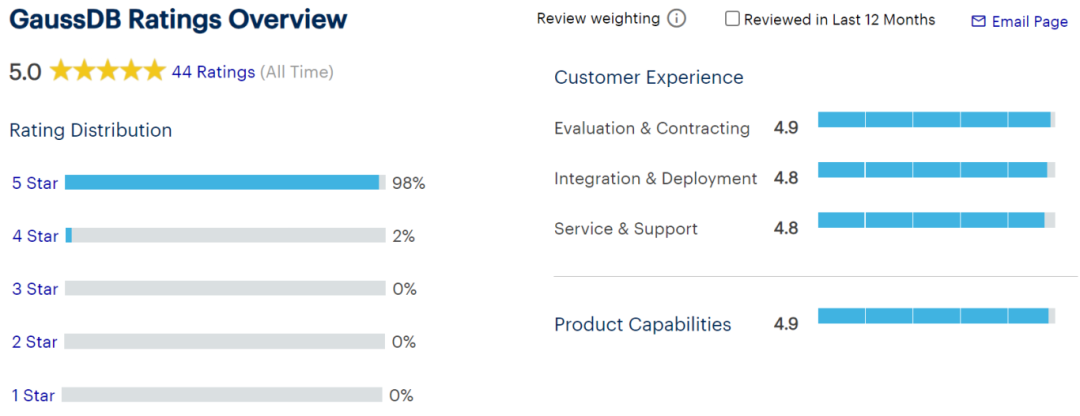Click the Review weighting label
Viewport: 1080px width, 416px height.
click(x=598, y=19)
